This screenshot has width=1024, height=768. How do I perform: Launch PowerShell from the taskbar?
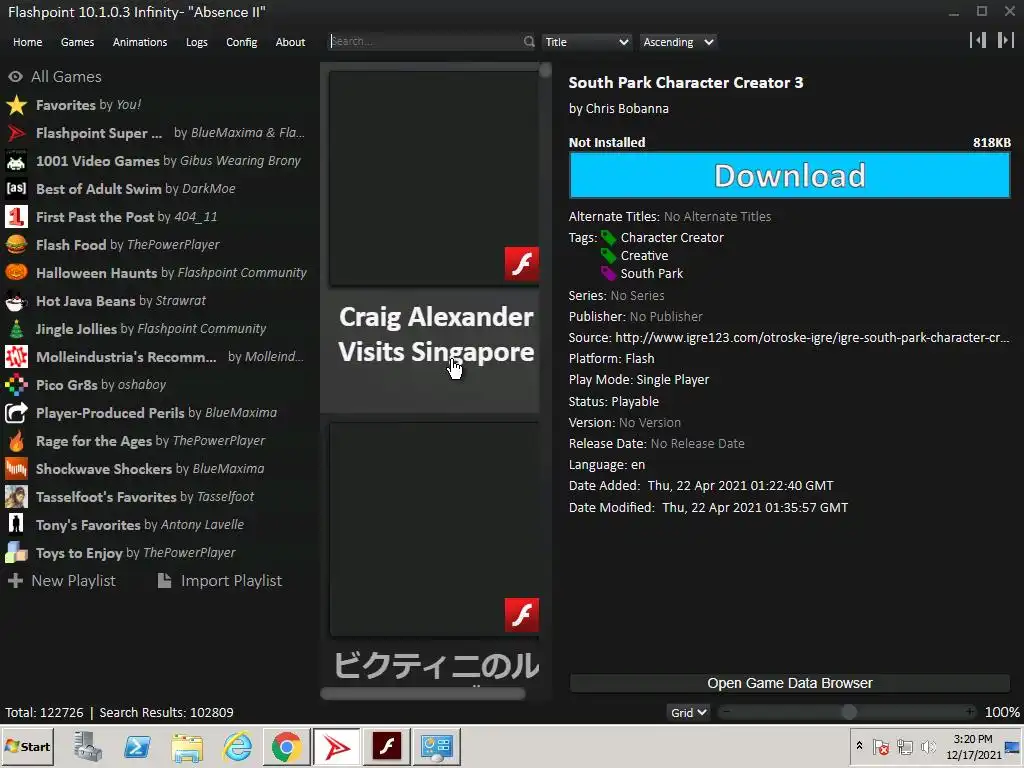(137, 746)
